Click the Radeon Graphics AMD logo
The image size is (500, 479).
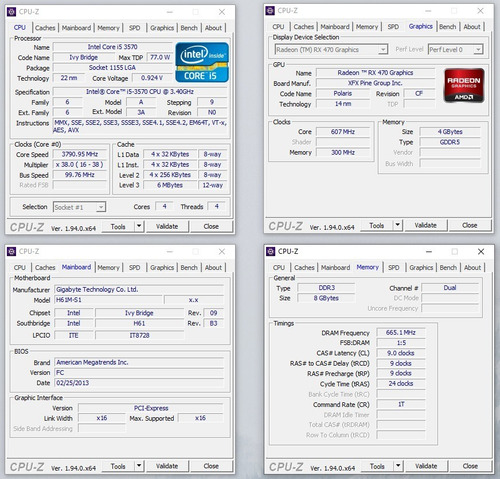pos(464,85)
